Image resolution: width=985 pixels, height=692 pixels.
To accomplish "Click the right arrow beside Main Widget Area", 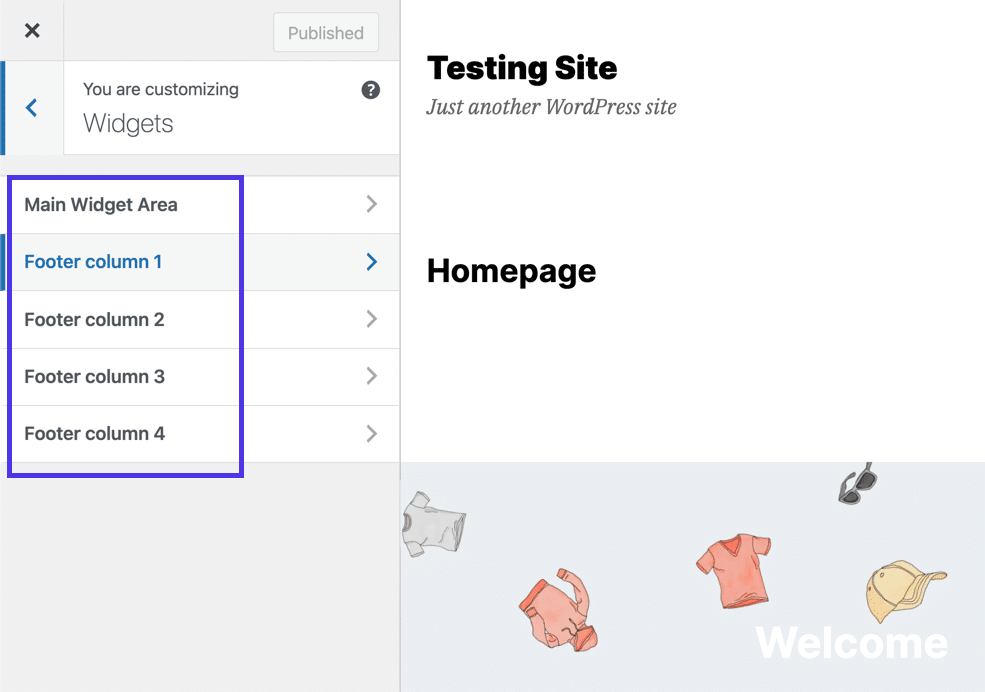I will click(x=372, y=205).
